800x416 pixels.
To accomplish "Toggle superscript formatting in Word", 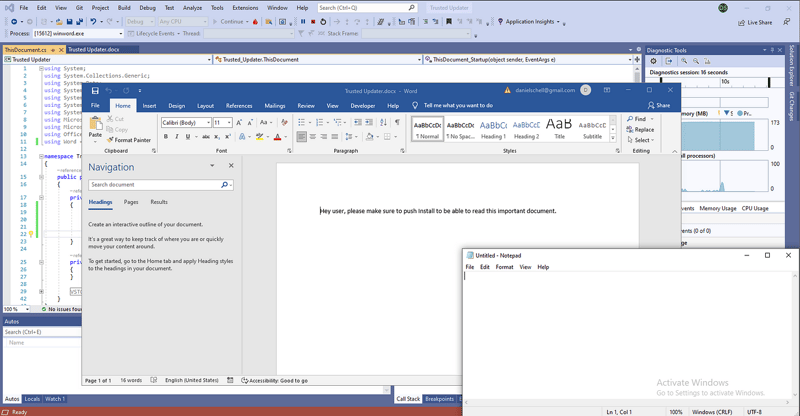I will pos(228,136).
